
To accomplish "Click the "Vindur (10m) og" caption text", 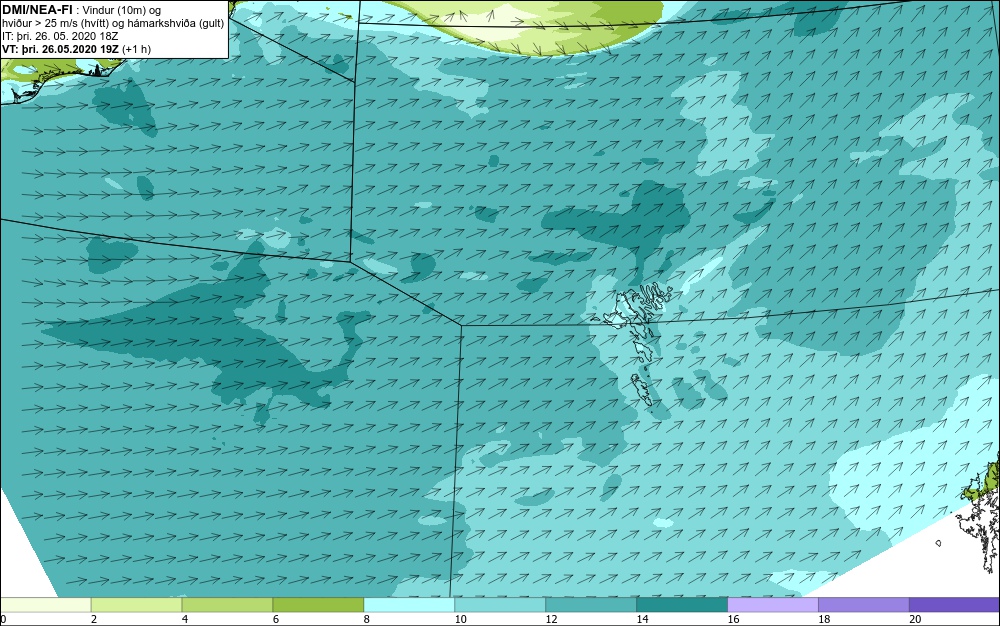I will click(x=122, y=10).
